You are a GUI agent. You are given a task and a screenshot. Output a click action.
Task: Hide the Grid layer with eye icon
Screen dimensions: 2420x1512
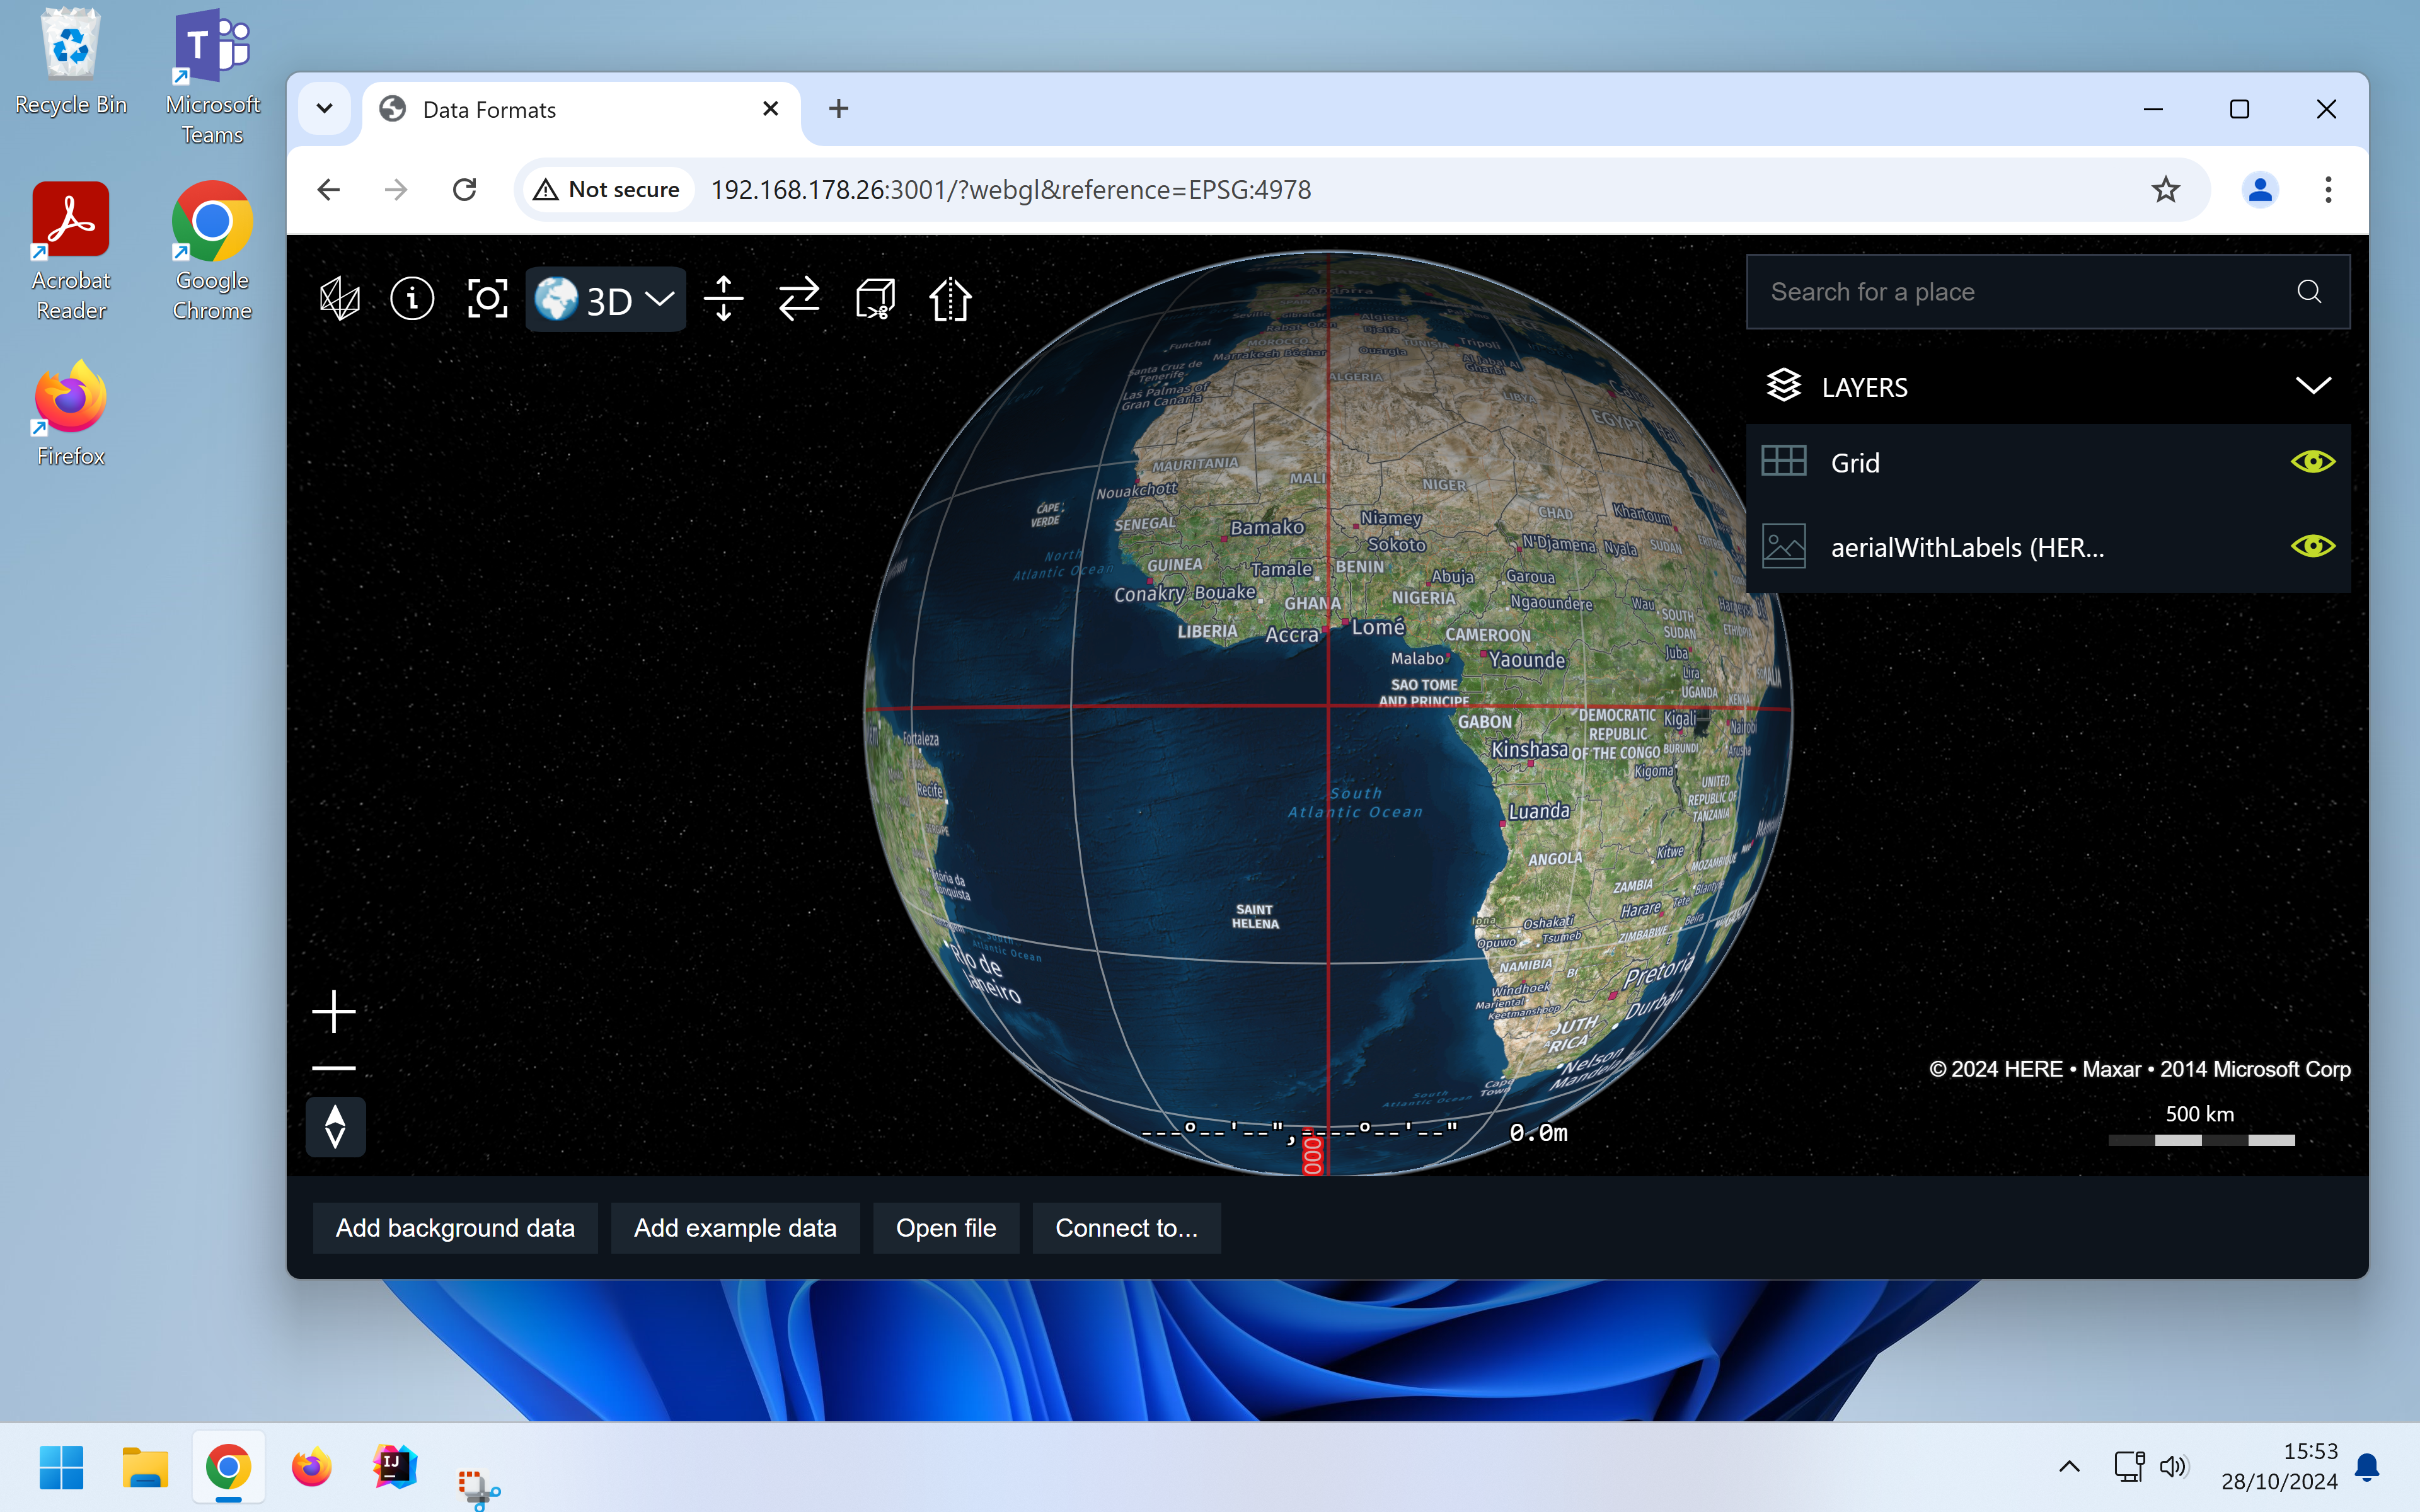2311,462
